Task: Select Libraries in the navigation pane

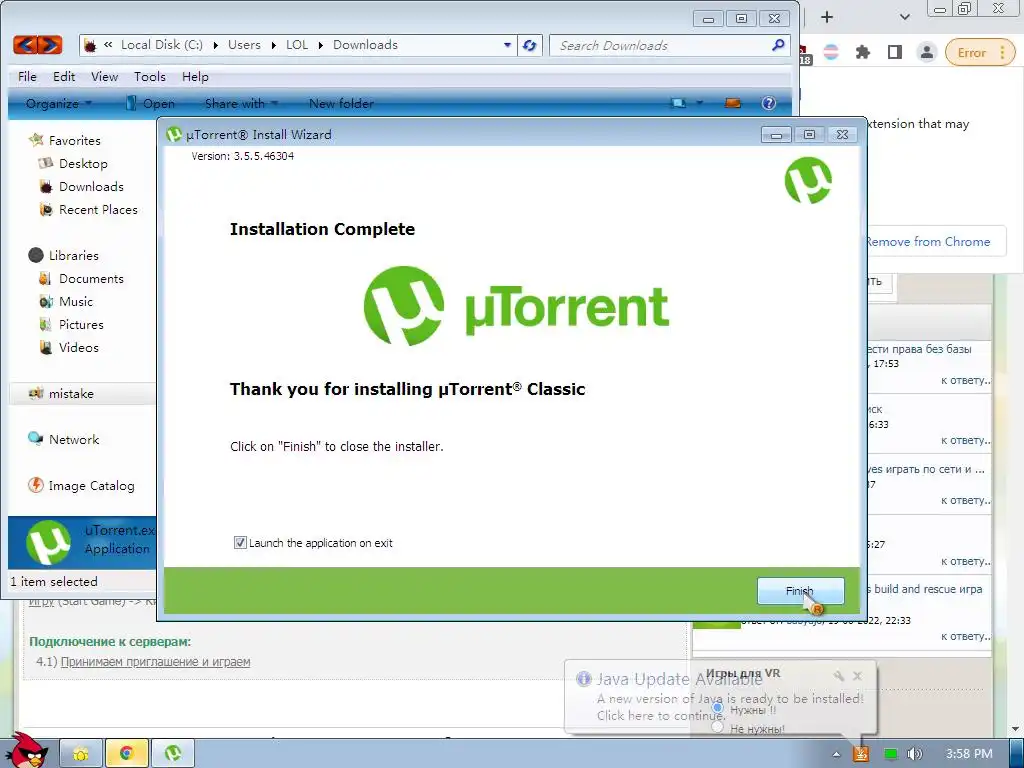Action: pos(73,255)
